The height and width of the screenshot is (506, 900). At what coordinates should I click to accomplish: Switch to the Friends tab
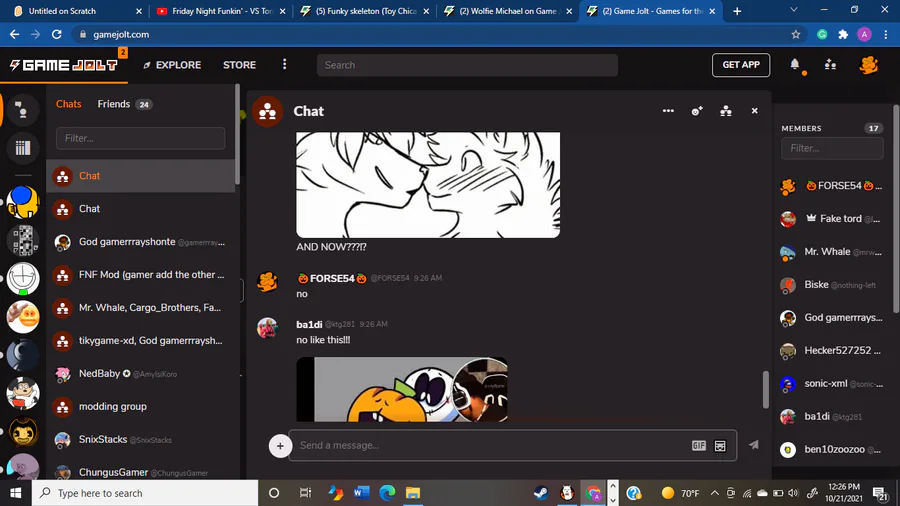tap(124, 104)
